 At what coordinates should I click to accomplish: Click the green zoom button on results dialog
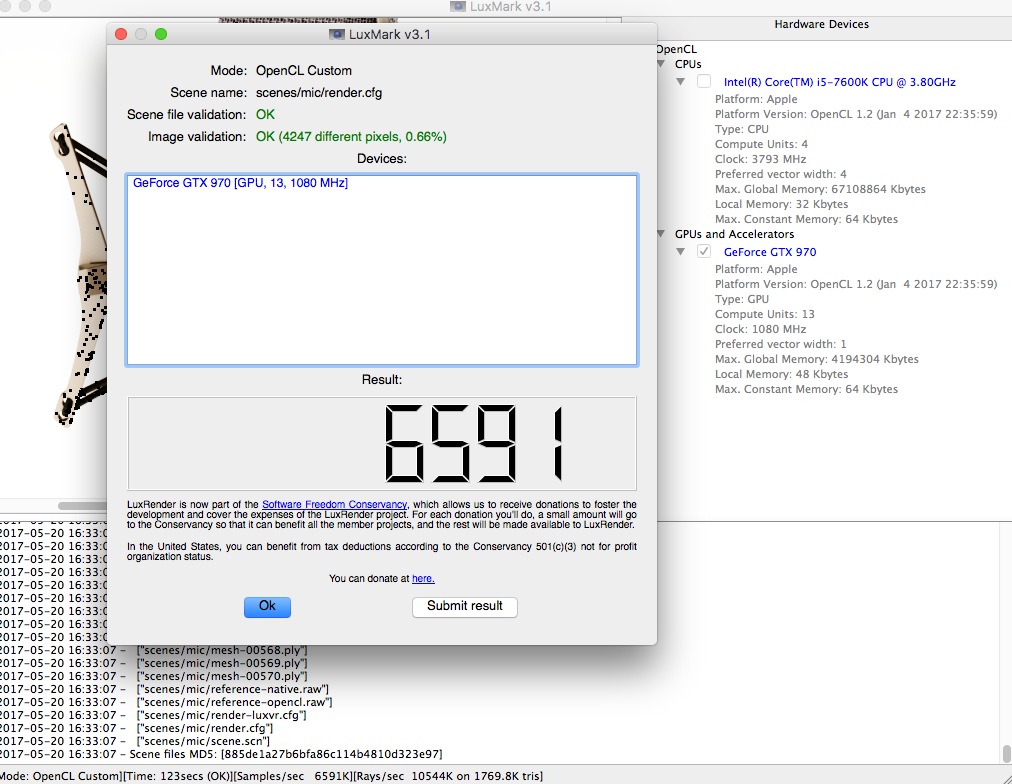161,34
